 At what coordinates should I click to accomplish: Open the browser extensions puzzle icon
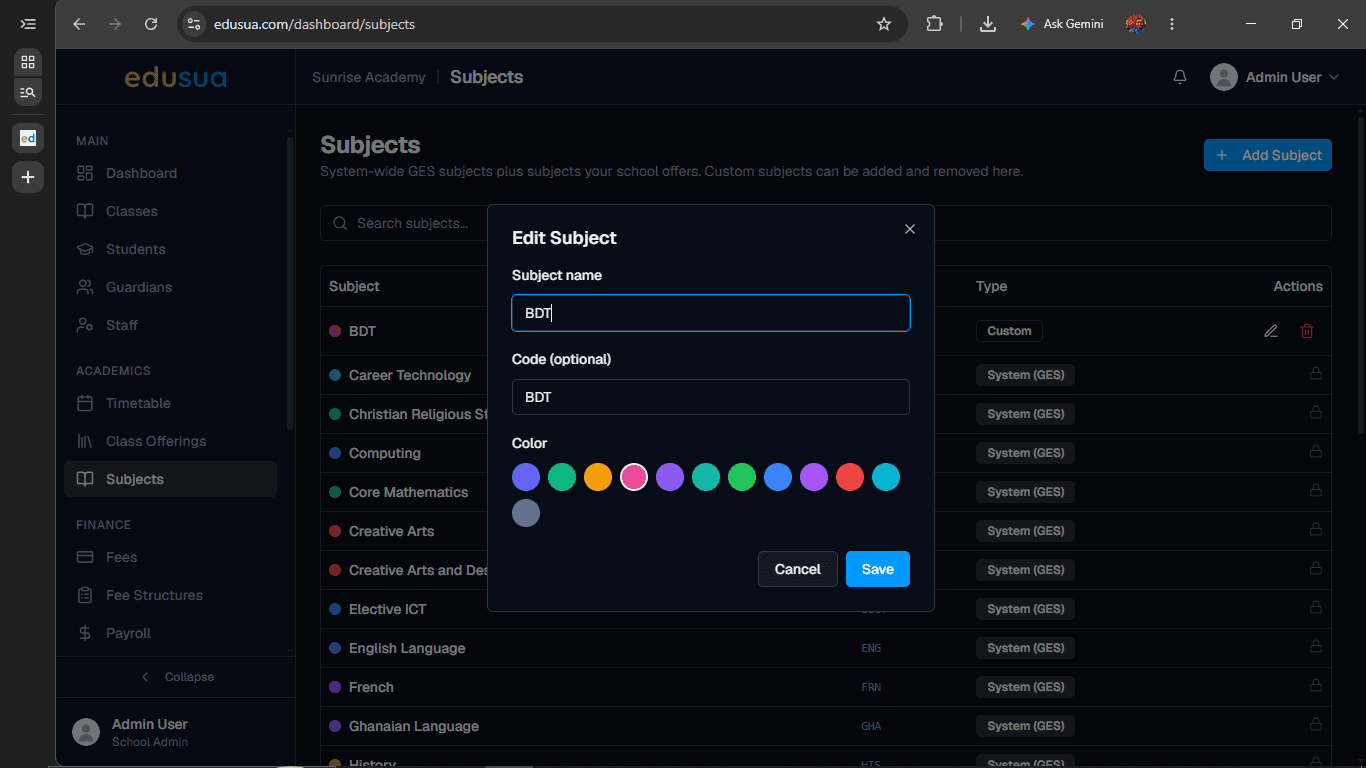pos(934,24)
